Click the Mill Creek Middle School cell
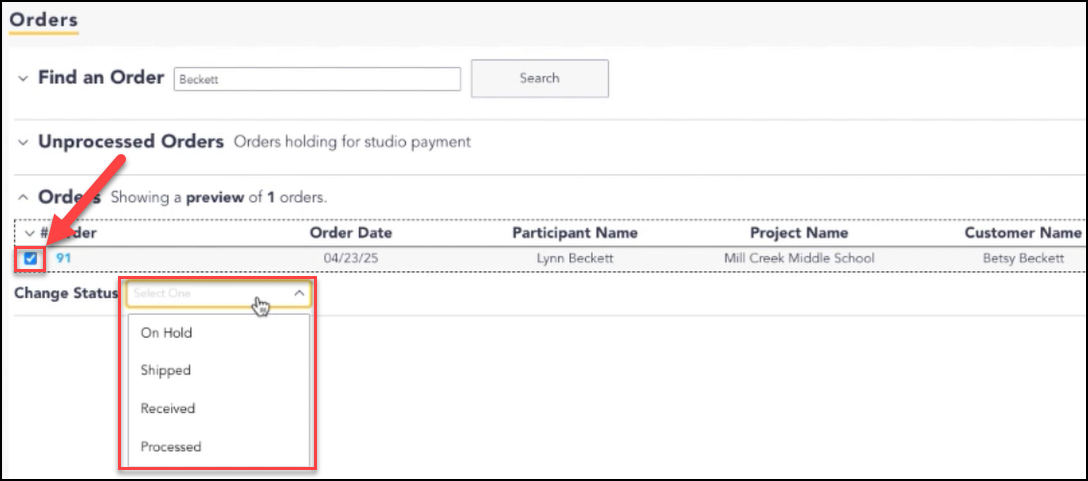This screenshot has height=481, width=1088. pos(799,258)
